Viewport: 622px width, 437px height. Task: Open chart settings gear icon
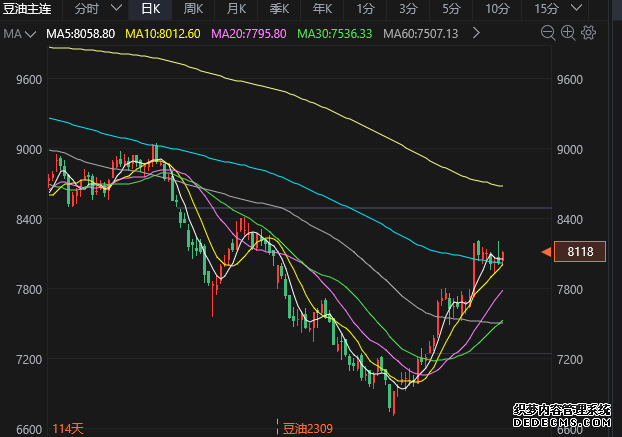coord(589,33)
